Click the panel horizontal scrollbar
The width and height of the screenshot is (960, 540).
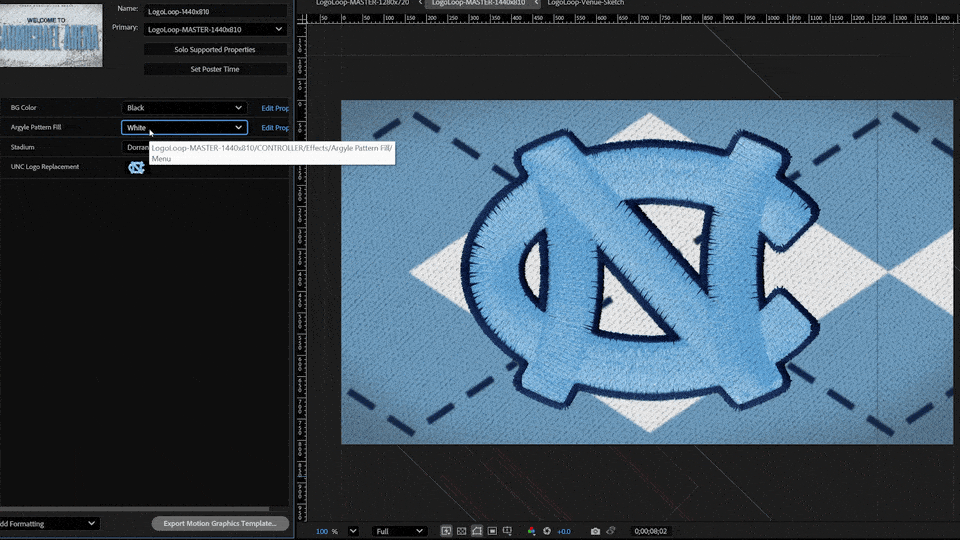[x=135, y=509]
